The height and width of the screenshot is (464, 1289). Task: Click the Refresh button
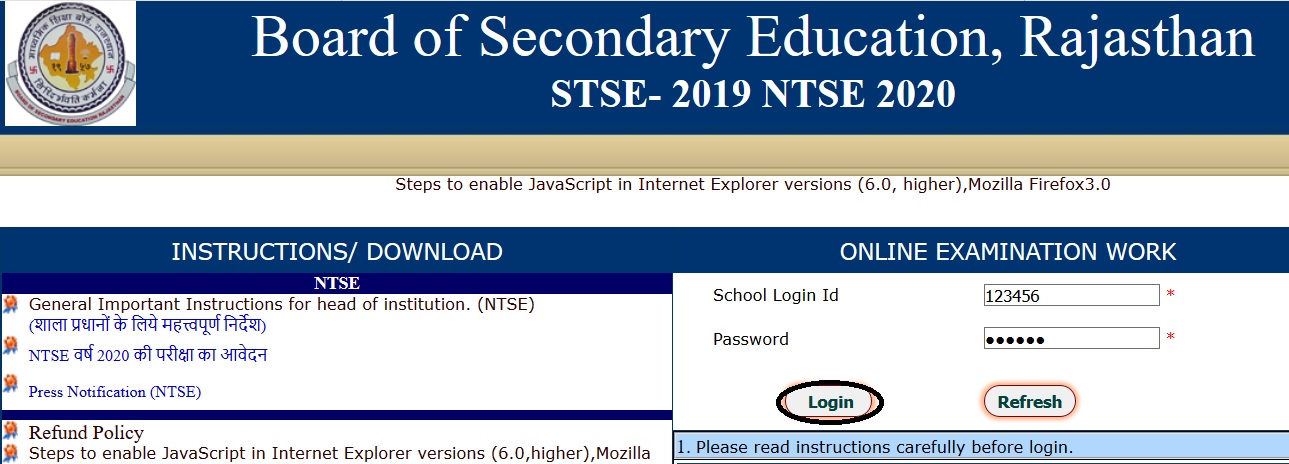tap(1029, 402)
